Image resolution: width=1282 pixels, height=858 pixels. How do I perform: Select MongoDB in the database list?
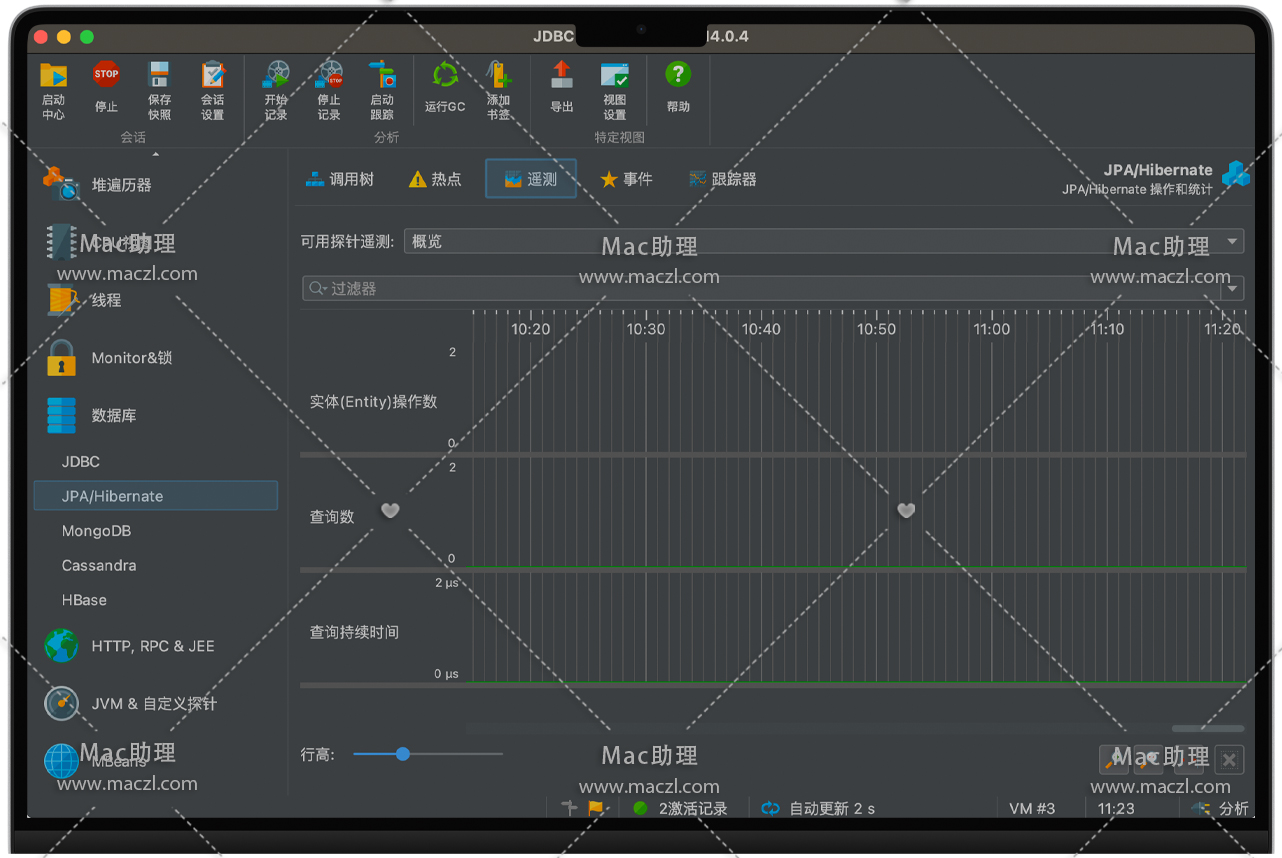[96, 531]
